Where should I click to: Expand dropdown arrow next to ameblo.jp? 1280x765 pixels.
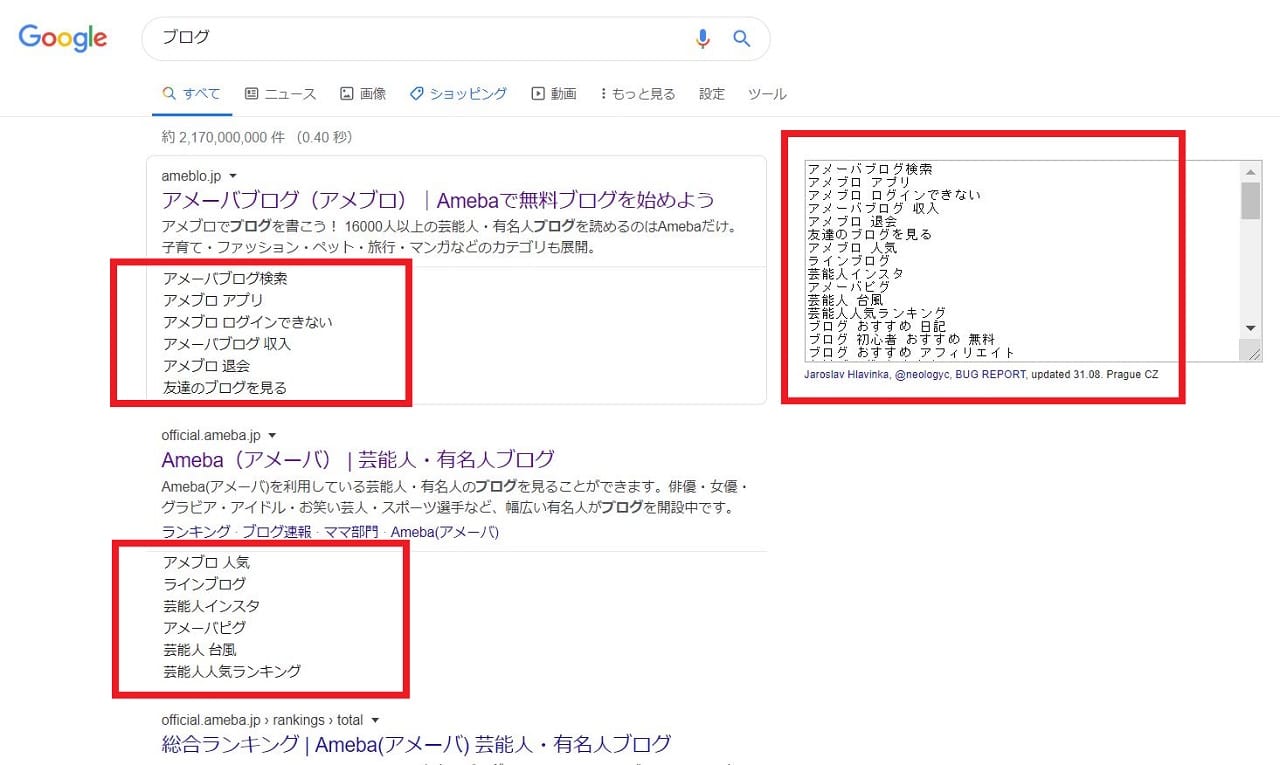(x=233, y=176)
